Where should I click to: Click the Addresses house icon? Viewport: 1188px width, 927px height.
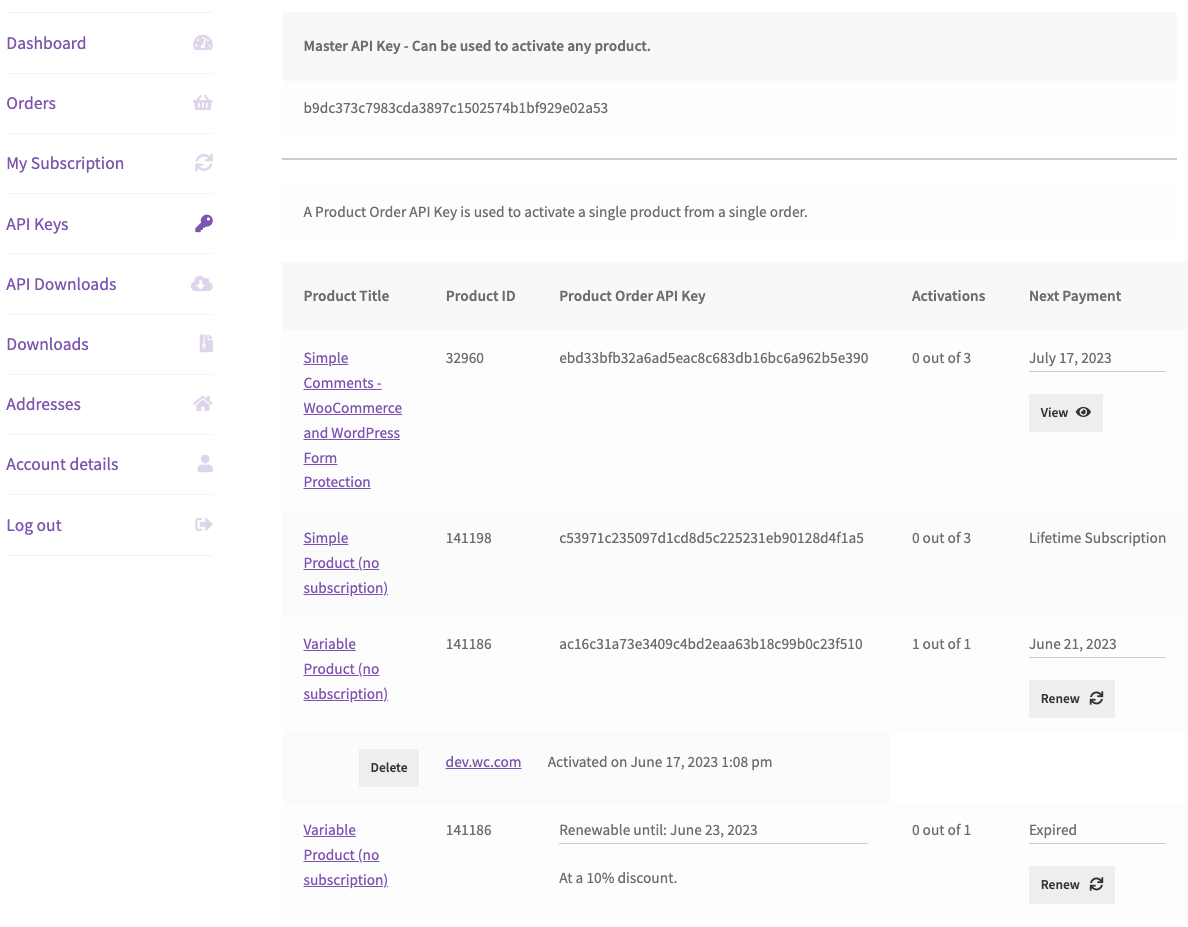click(203, 404)
